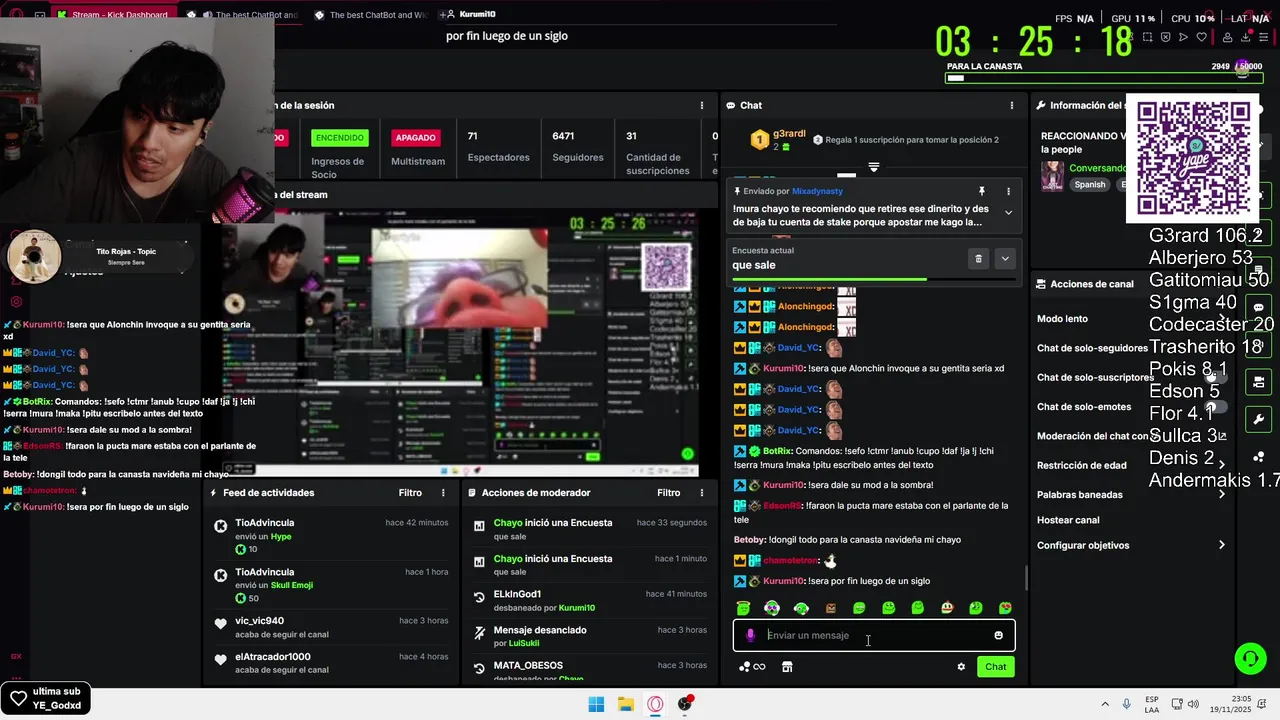Insert the brown box emote
Viewport: 1280px width, 720px height.
click(830, 608)
